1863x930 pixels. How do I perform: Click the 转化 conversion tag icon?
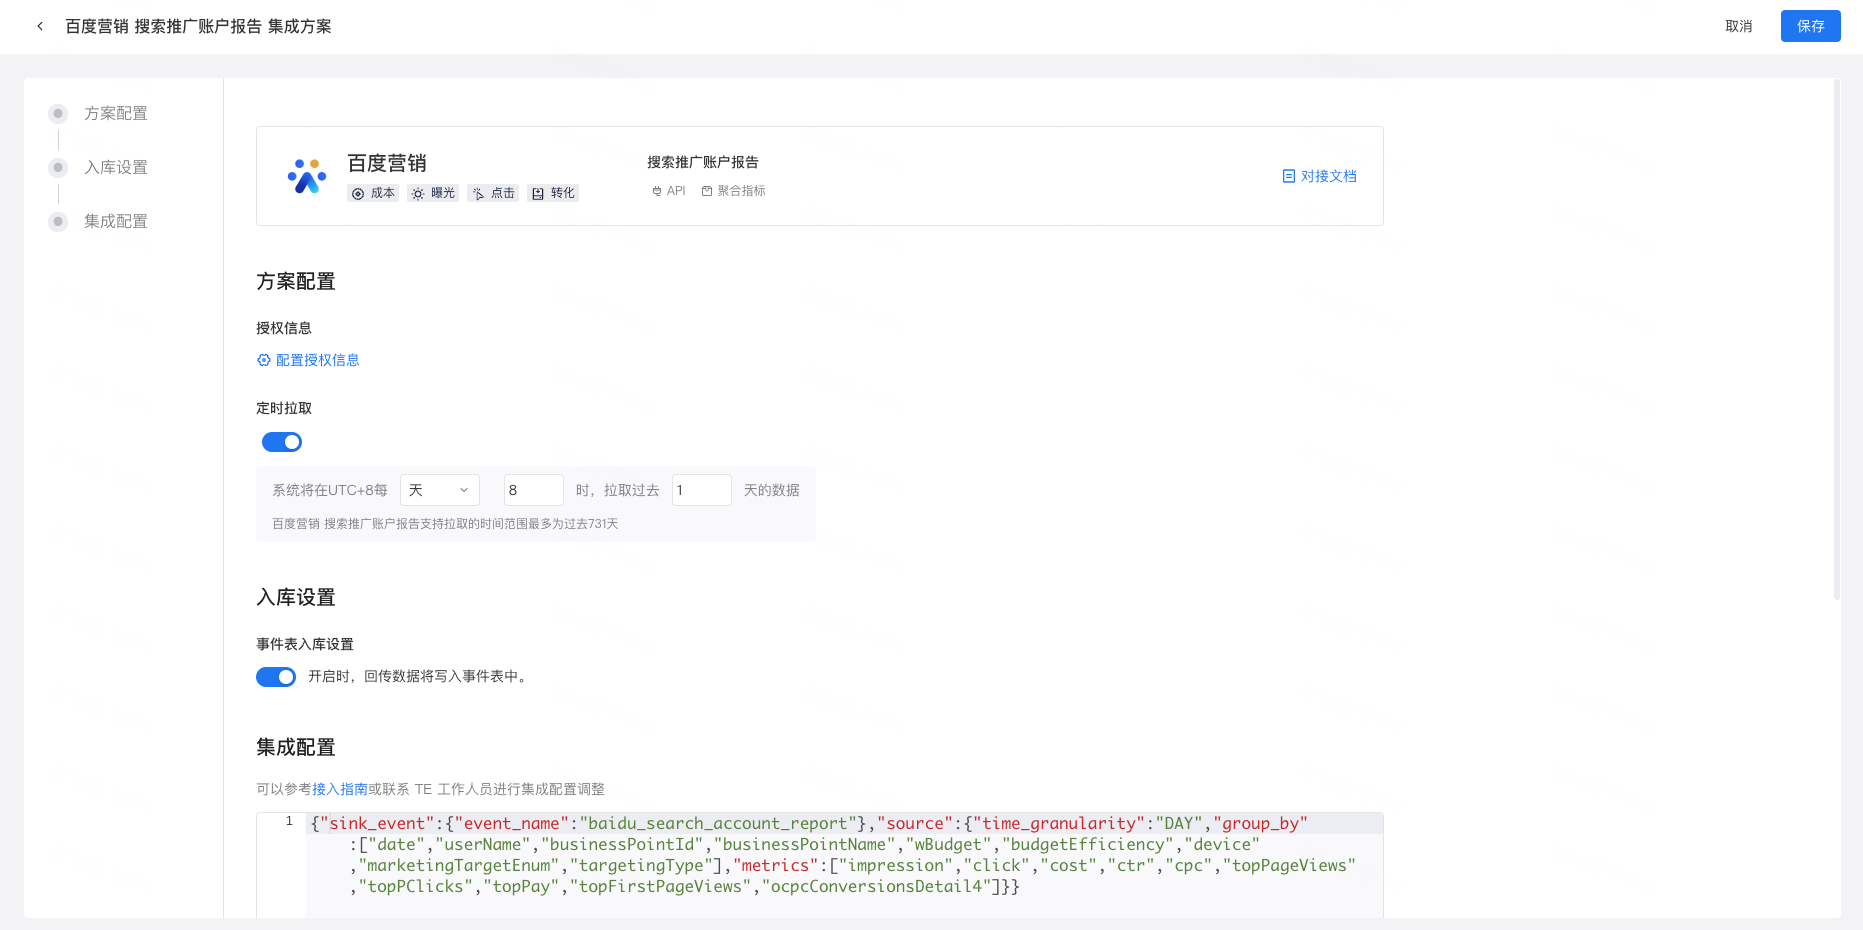click(x=538, y=193)
